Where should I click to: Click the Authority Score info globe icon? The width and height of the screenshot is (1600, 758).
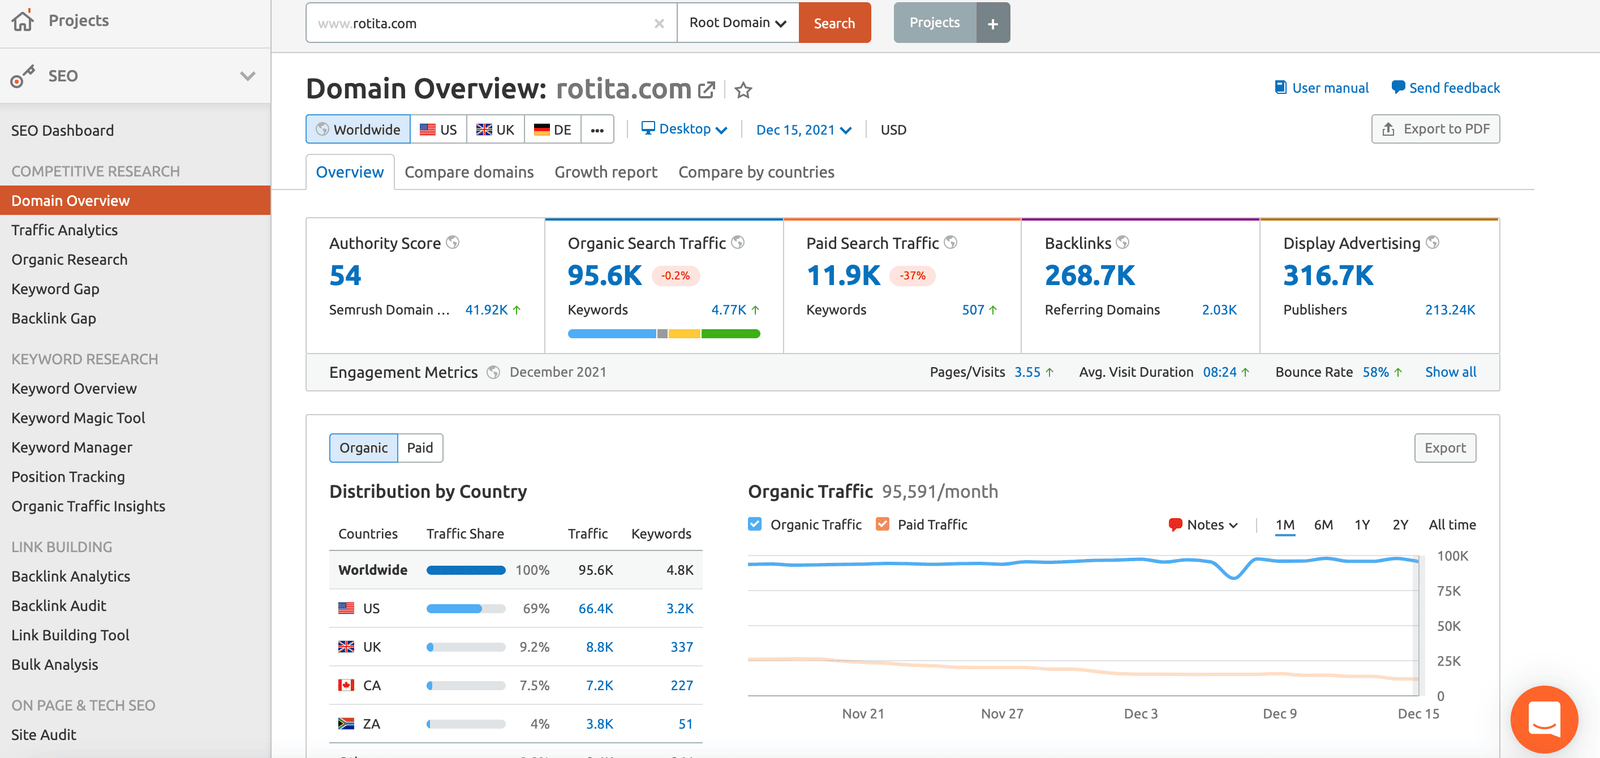pos(453,242)
